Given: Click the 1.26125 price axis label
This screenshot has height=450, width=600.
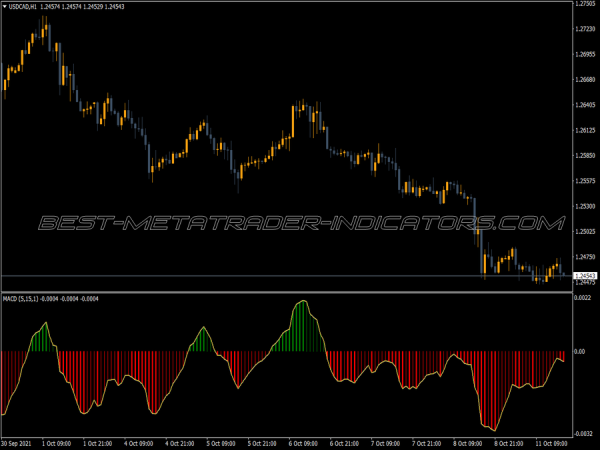Looking at the screenshot, I should (x=585, y=130).
